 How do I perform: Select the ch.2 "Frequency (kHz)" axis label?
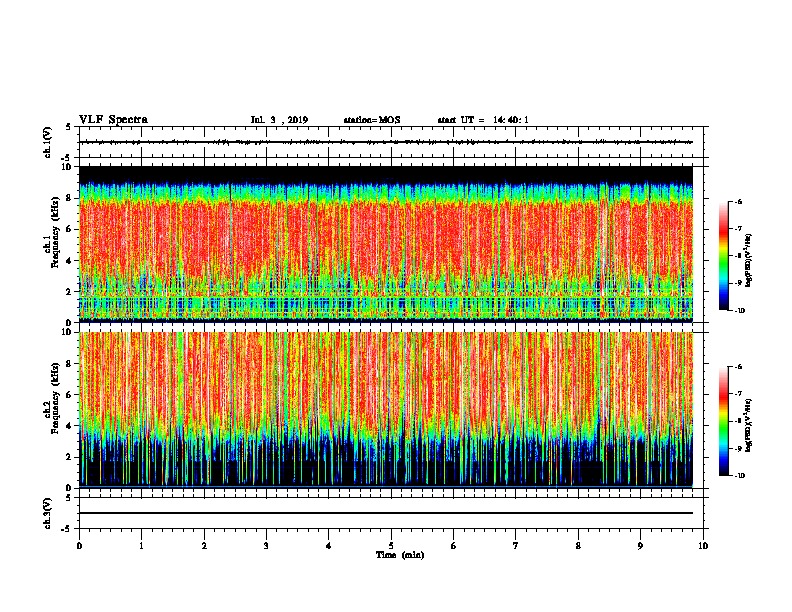55,399
